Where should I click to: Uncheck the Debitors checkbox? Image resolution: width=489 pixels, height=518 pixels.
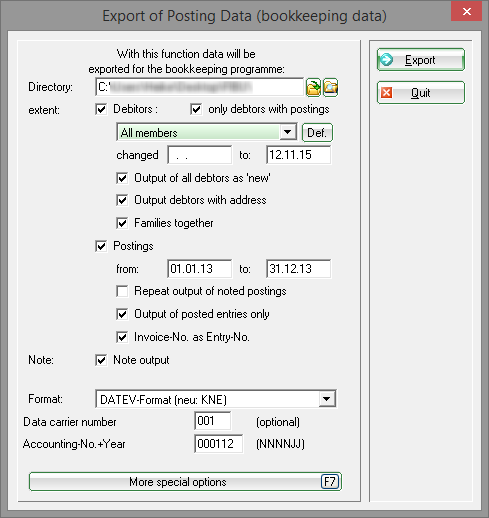[101, 109]
